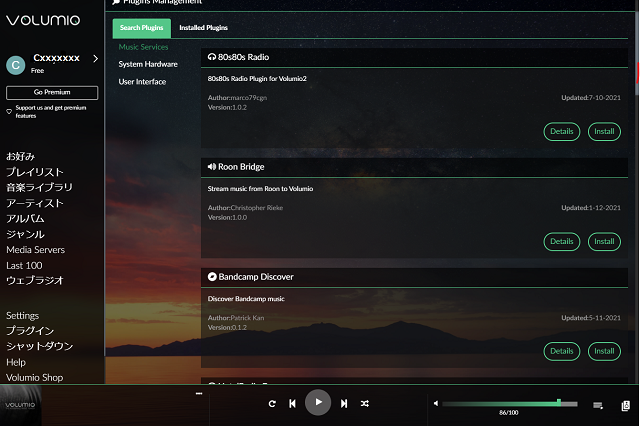This screenshot has width=640, height=426.
Task: Click the Volumio logo
Action: coord(43,20)
